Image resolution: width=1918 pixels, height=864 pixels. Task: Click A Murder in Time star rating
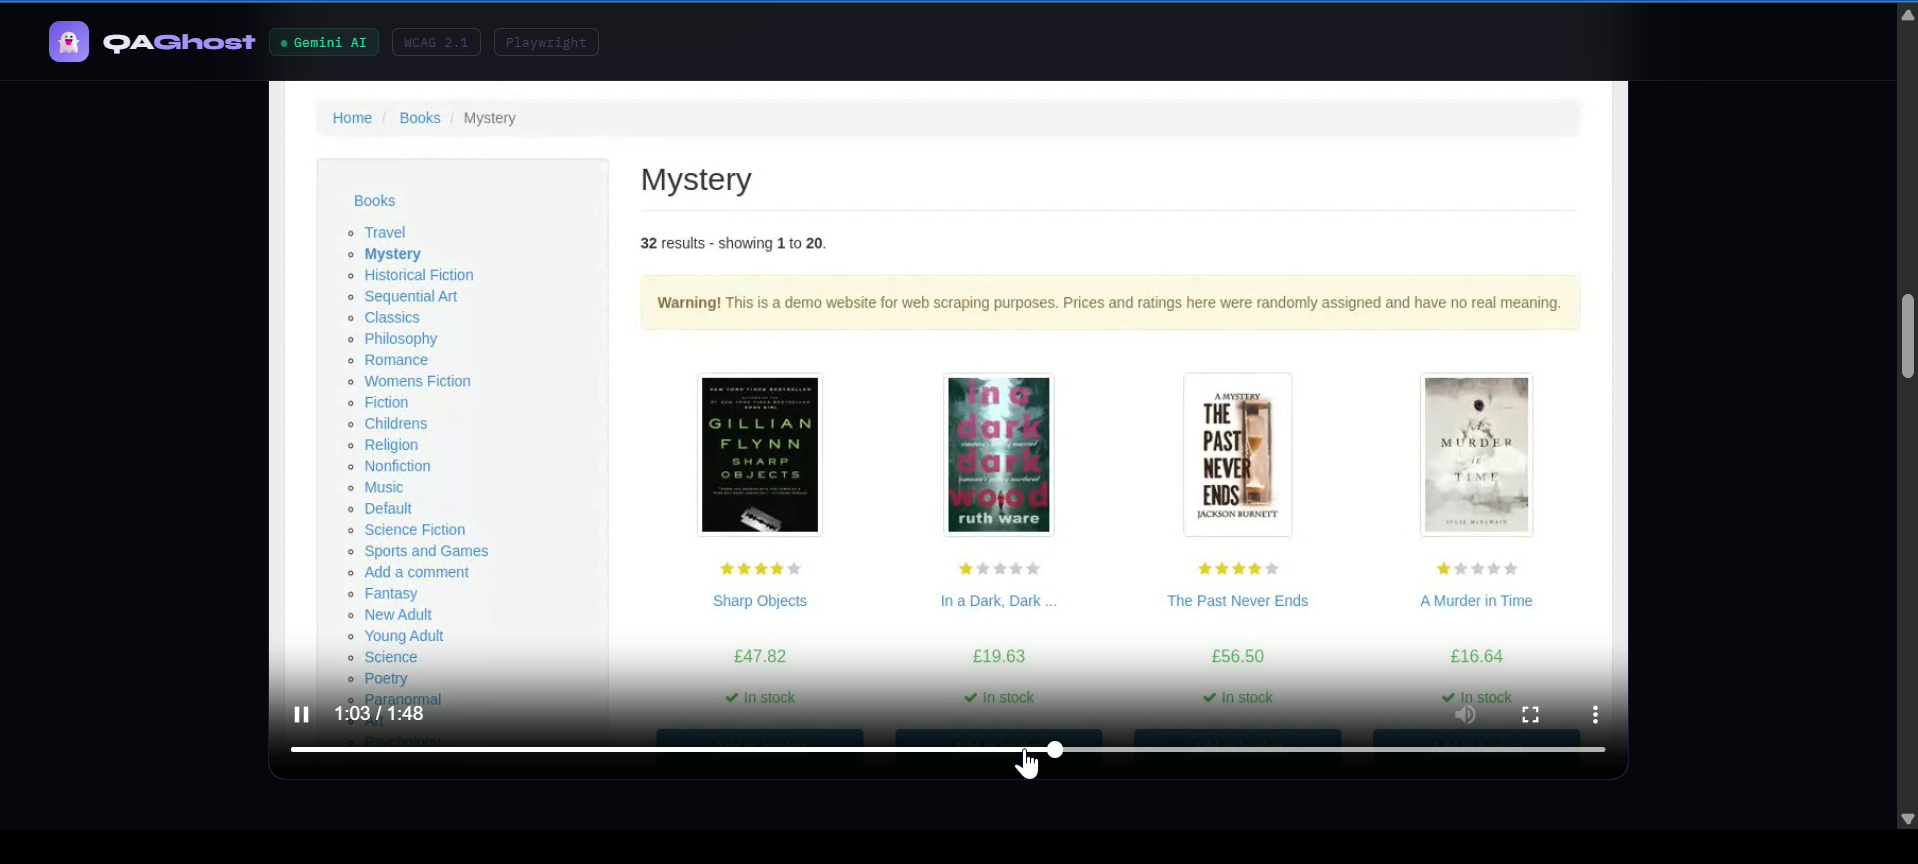[1477, 569]
